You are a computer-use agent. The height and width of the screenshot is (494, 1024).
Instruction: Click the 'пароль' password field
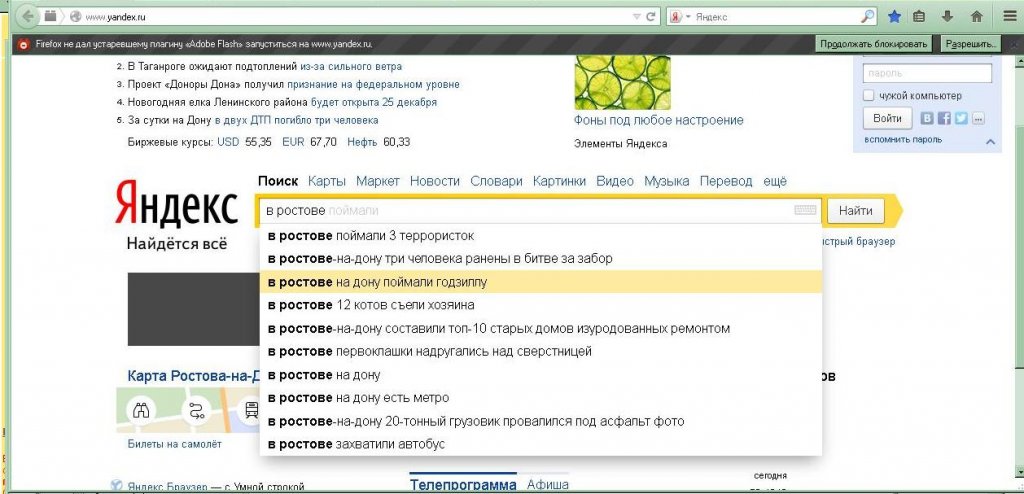(926, 73)
